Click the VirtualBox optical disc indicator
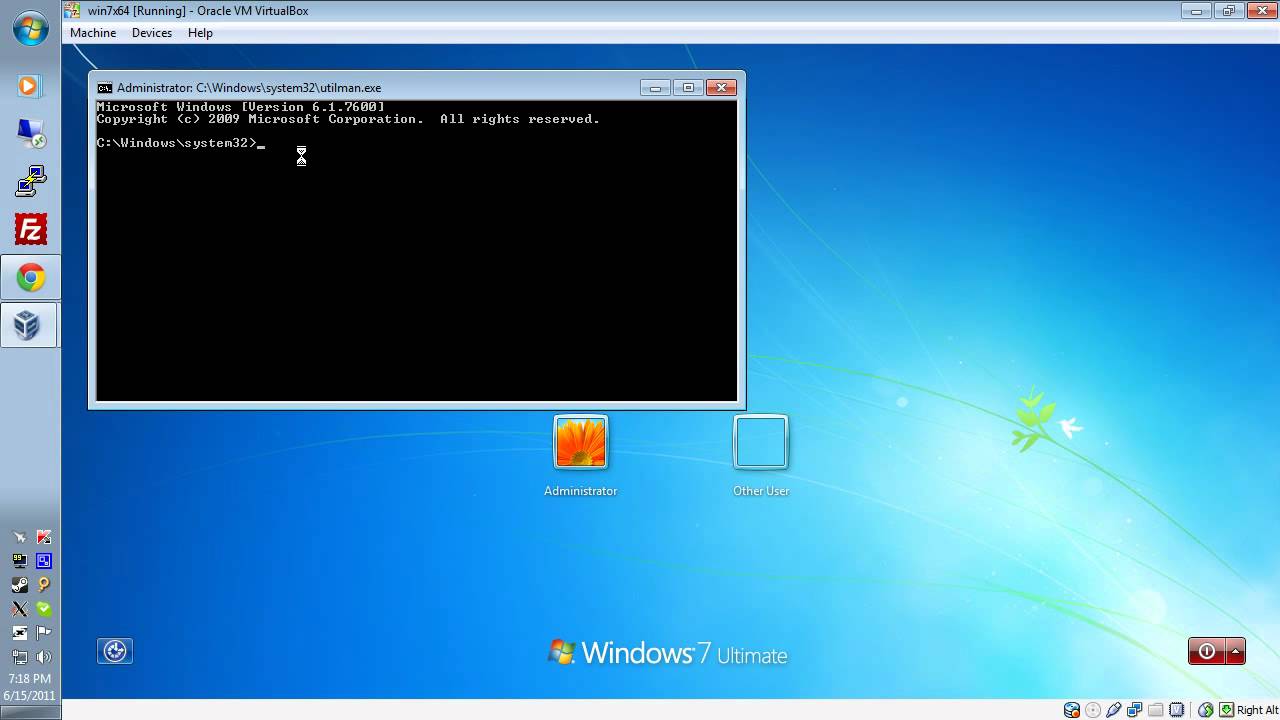Image resolution: width=1280 pixels, height=720 pixels. (1093, 710)
